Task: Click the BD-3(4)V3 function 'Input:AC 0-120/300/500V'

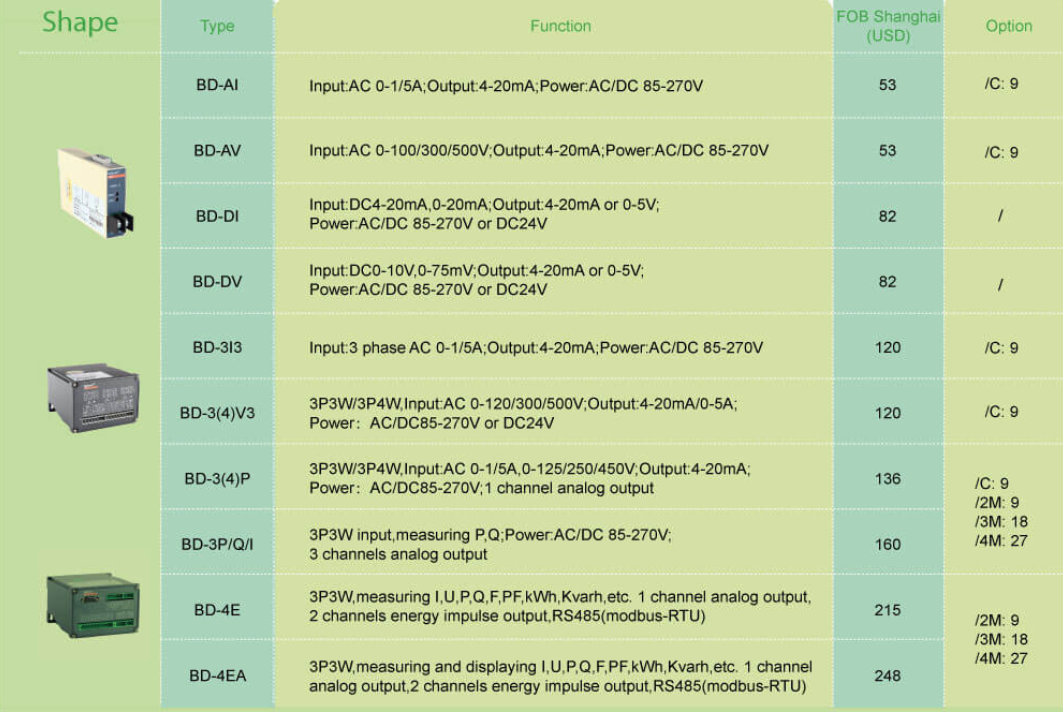Action: 494,404
